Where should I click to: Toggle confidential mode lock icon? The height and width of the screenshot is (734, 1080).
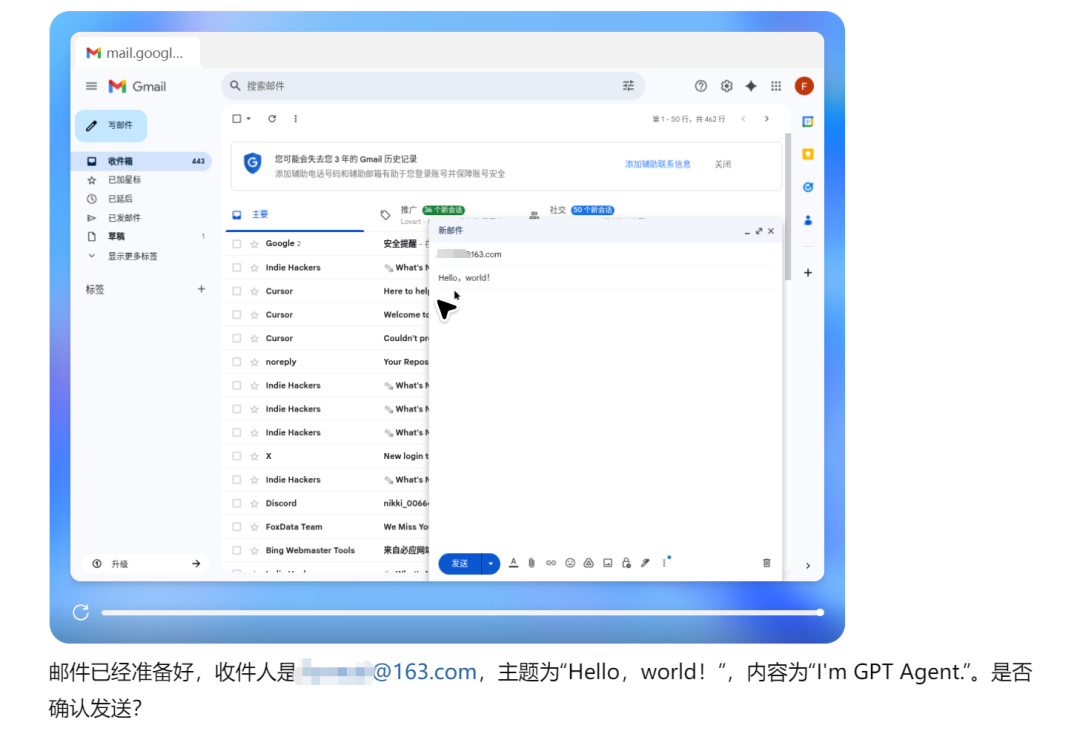click(x=626, y=563)
